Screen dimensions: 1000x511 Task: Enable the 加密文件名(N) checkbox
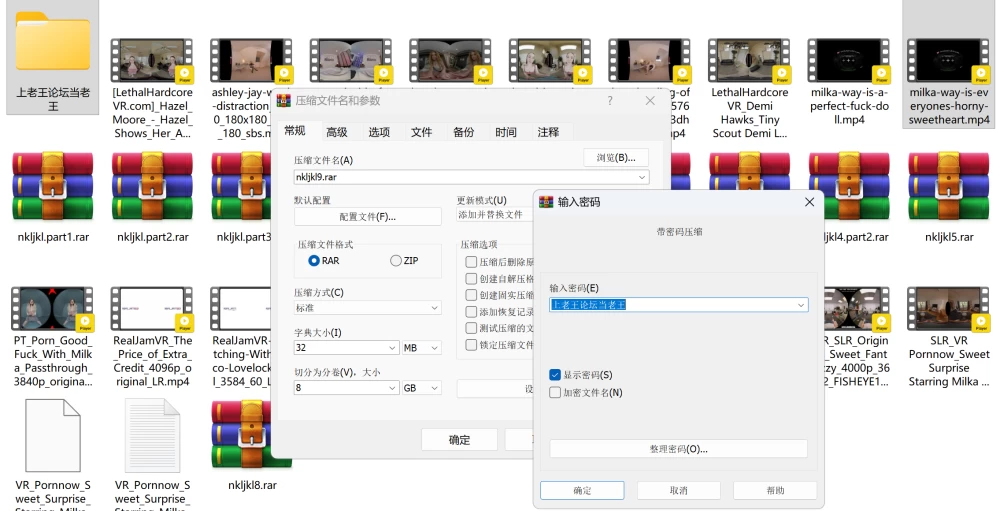[555, 392]
